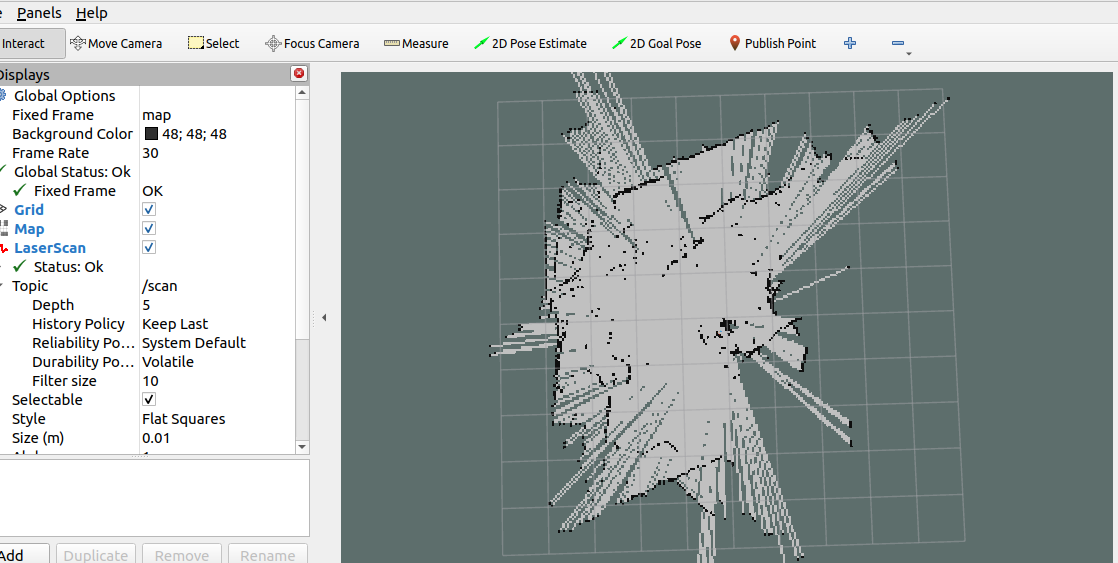Click the Grid display icon
1118x563 pixels.
tap(4, 210)
